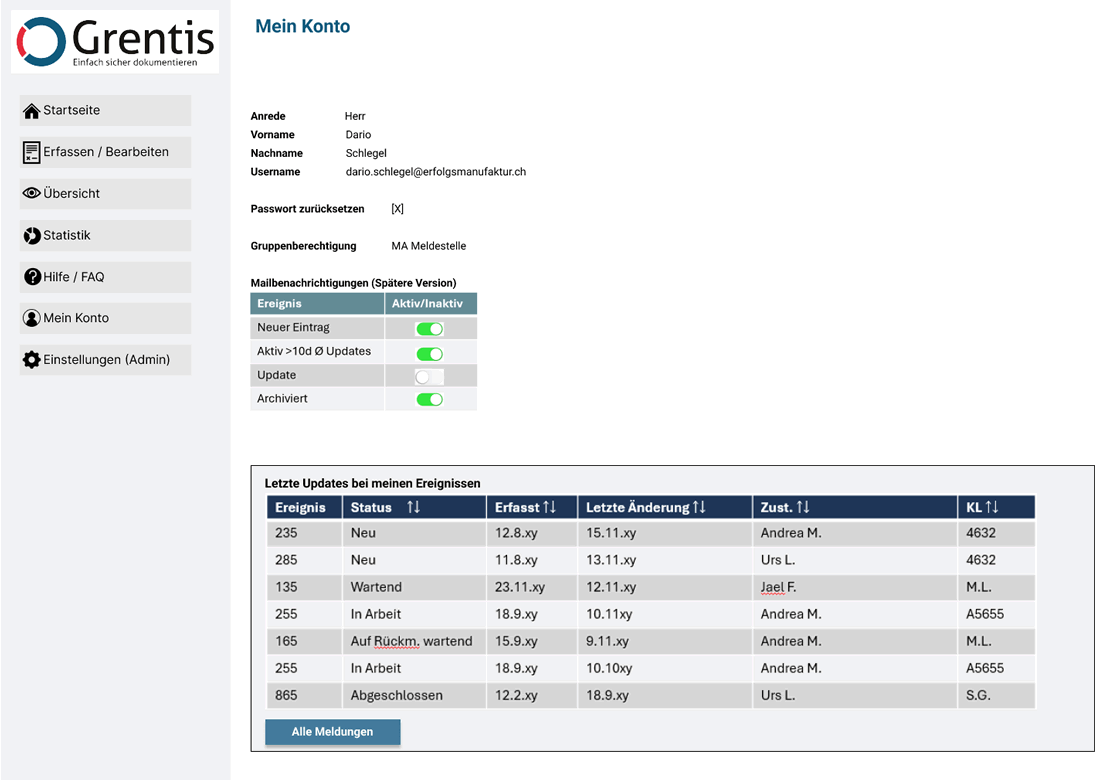Click the Alle Meldungen button

tap(332, 732)
